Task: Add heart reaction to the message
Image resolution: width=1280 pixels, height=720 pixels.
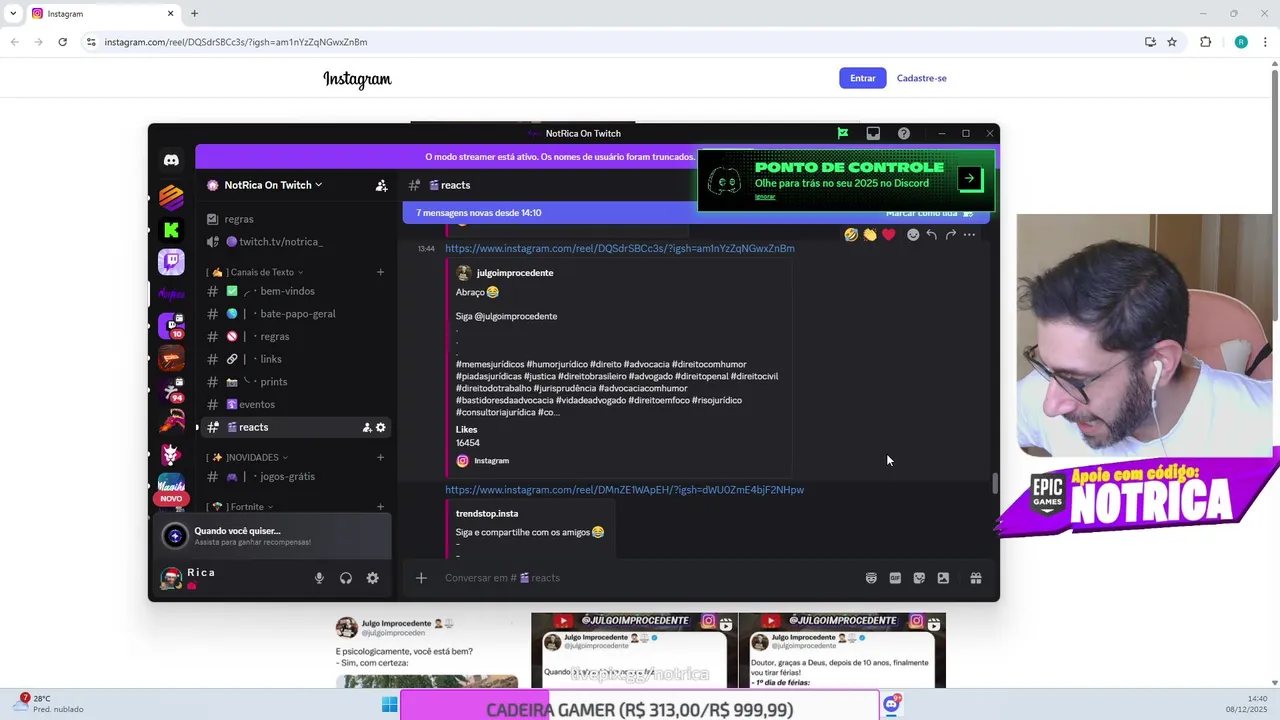Action: 888,235
